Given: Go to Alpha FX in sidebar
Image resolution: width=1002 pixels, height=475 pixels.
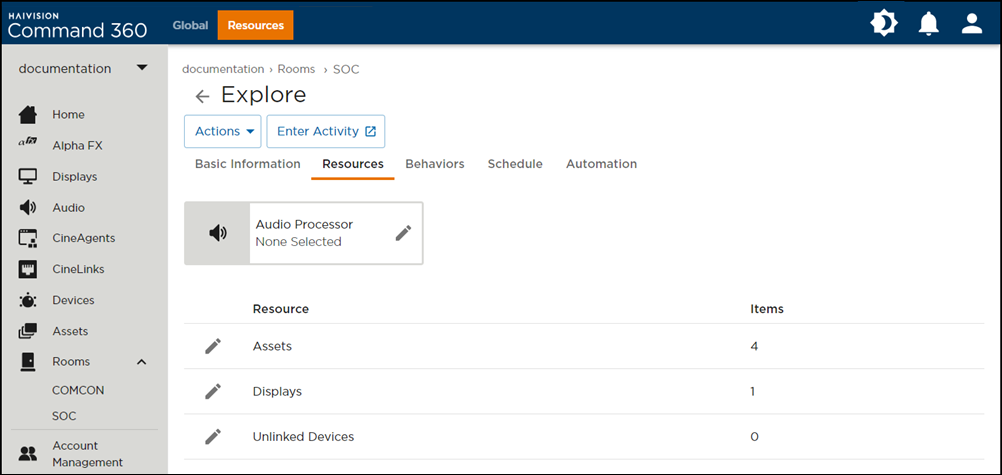Looking at the screenshot, I should click(77, 145).
